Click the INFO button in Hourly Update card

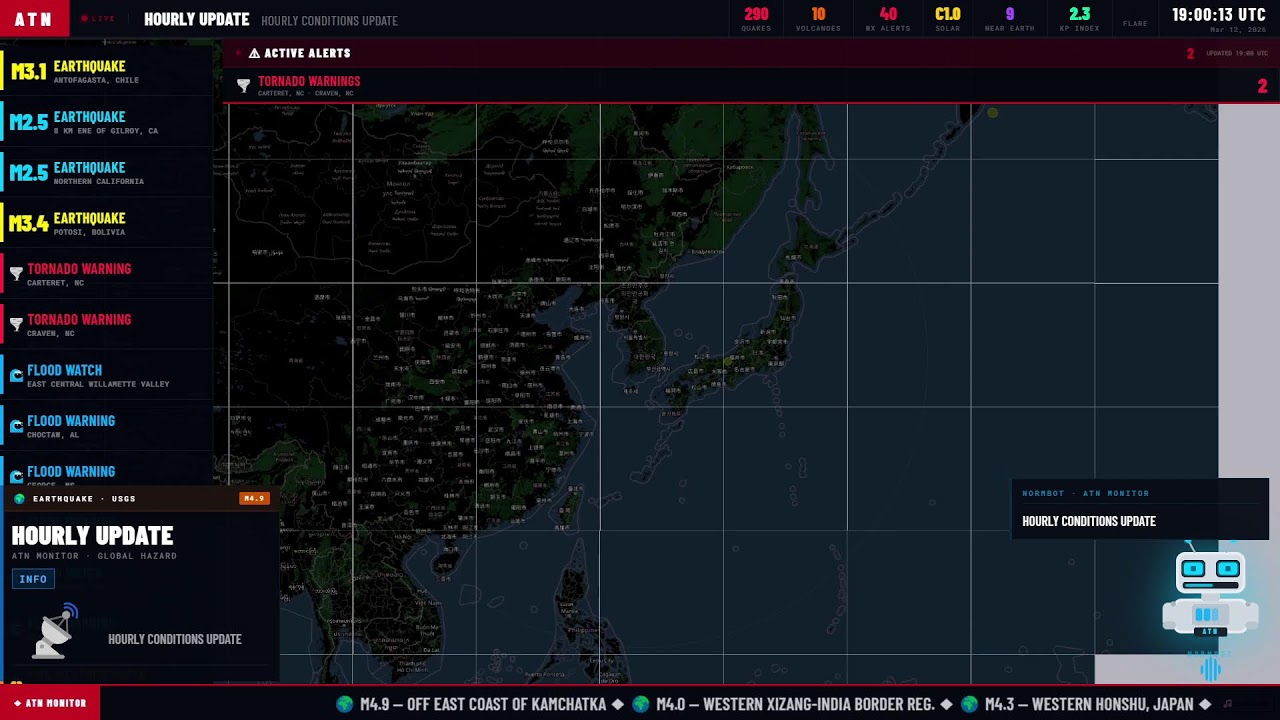(33, 579)
